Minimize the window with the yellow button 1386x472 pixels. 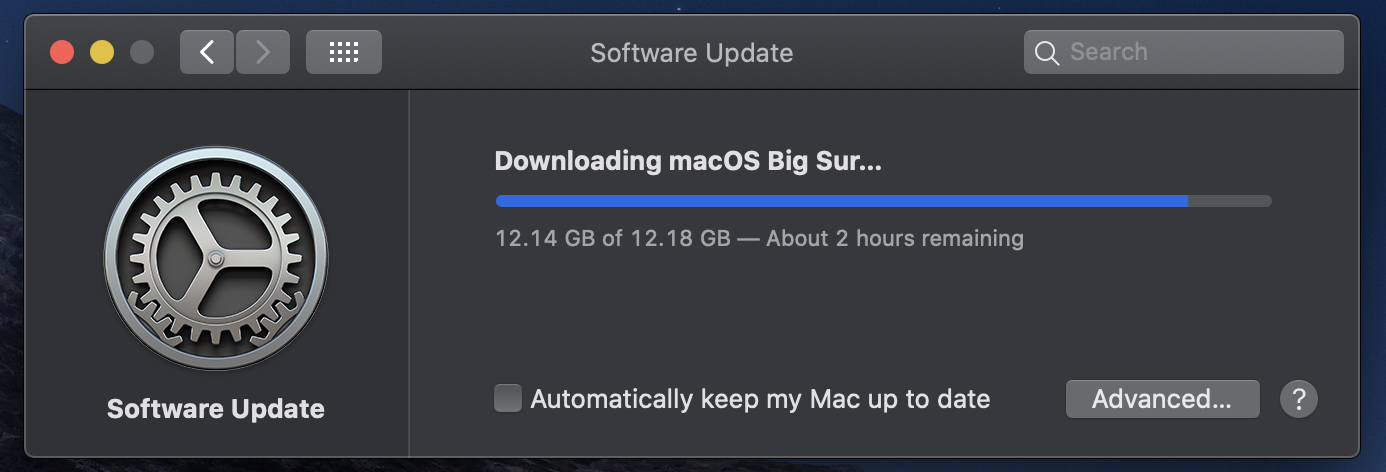(x=102, y=52)
